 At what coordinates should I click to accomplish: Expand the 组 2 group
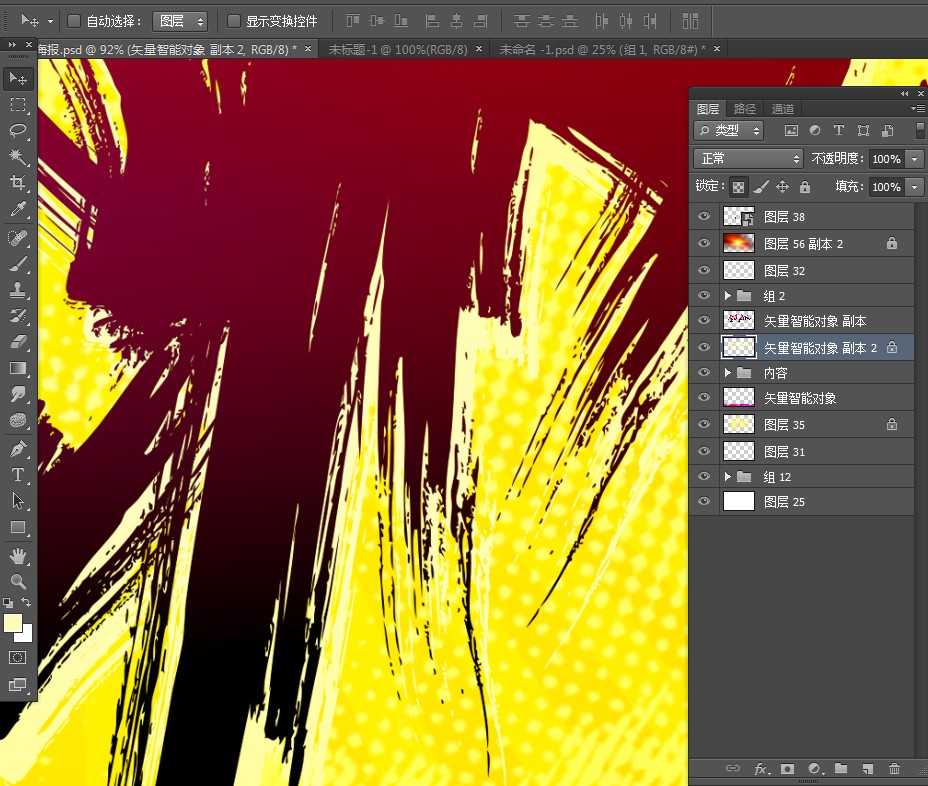pyautogui.click(x=728, y=295)
